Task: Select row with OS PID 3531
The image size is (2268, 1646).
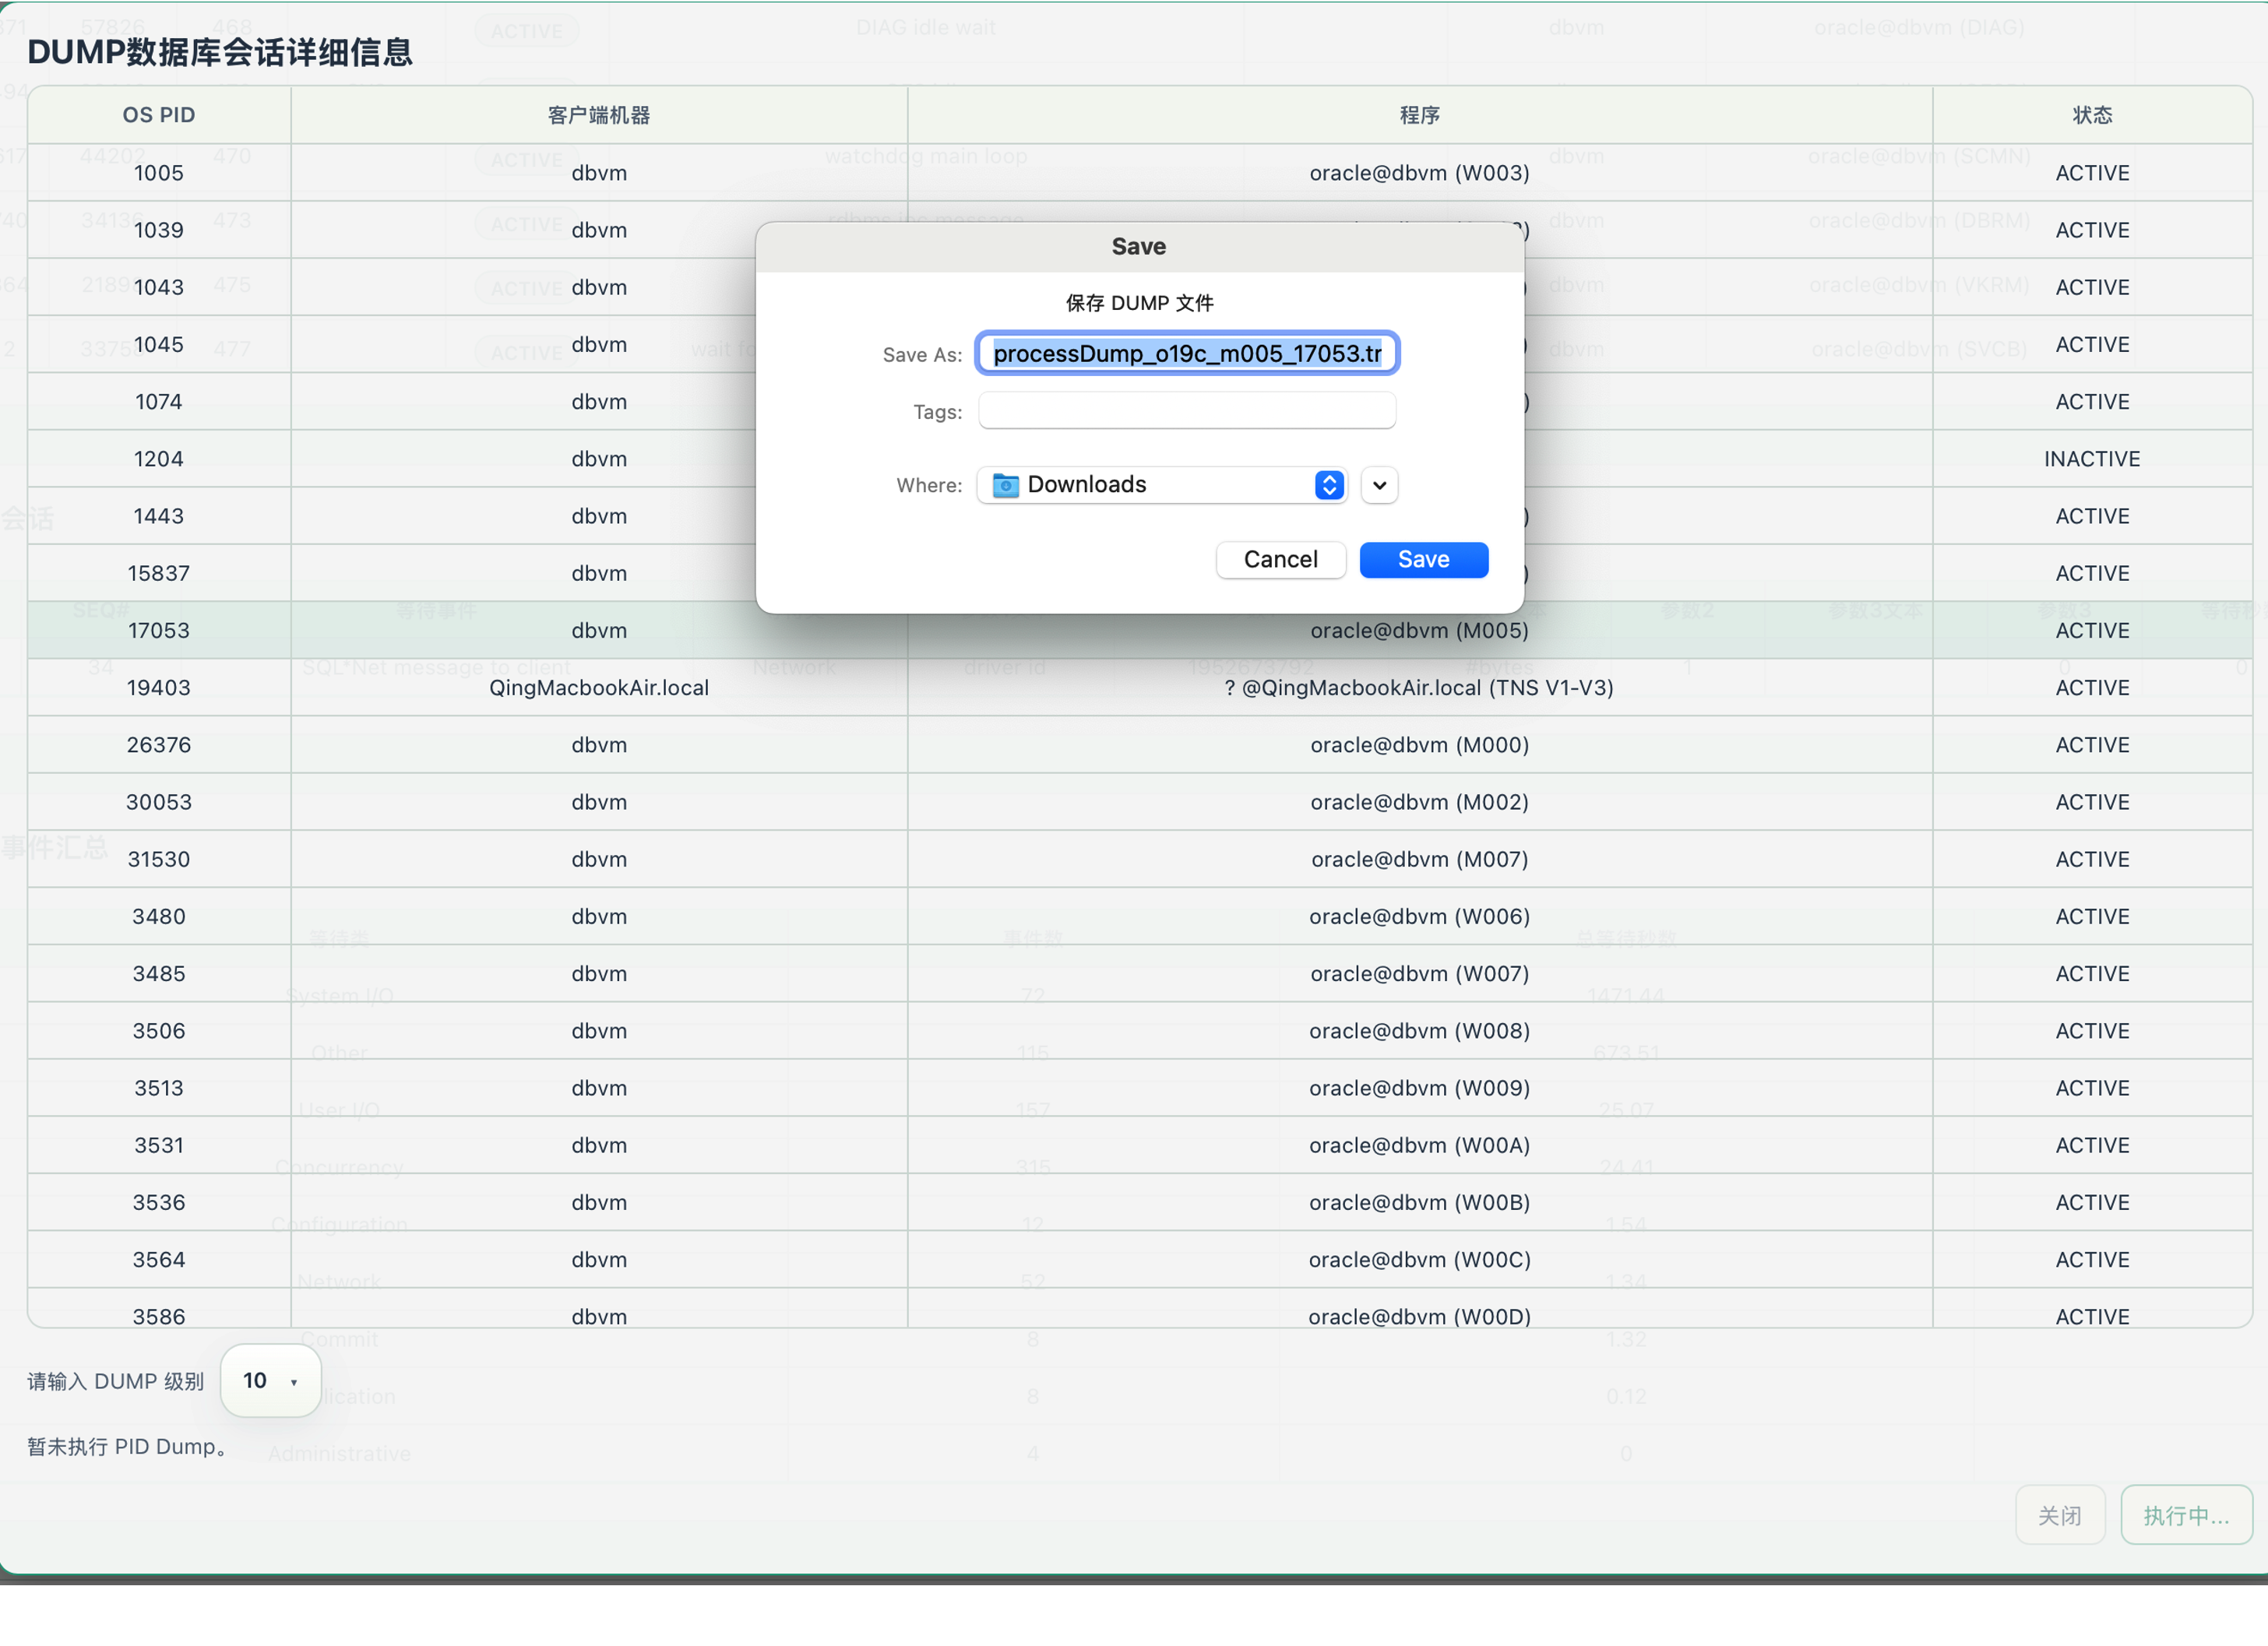Action: (x=1140, y=1145)
